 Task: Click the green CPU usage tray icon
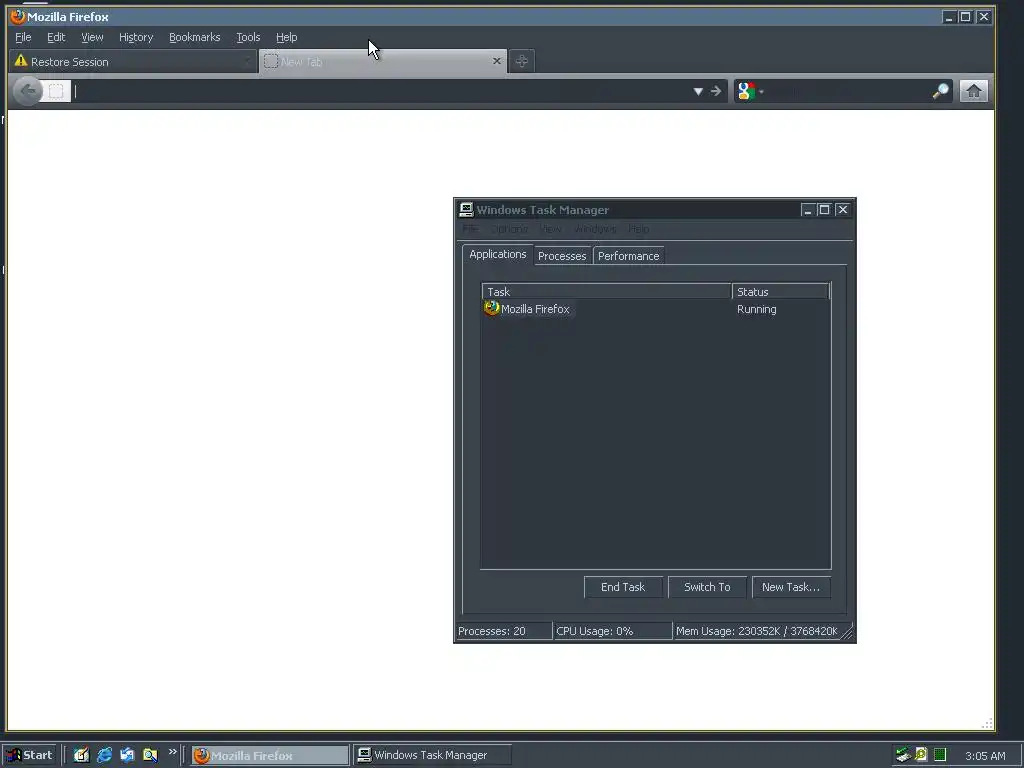click(940, 755)
